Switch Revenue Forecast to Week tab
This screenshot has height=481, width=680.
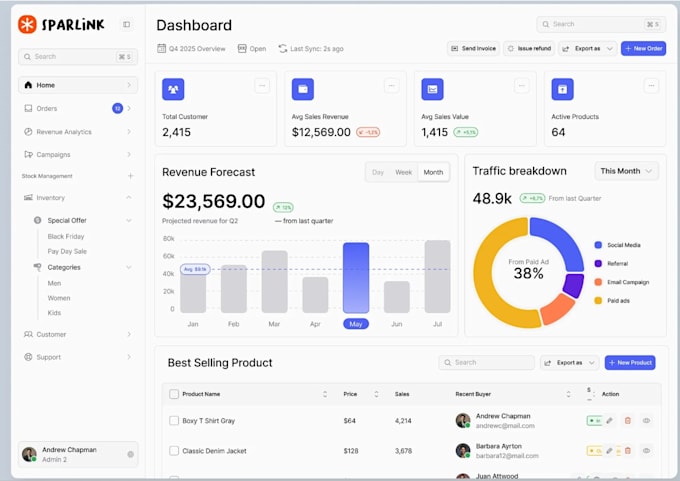coord(403,172)
